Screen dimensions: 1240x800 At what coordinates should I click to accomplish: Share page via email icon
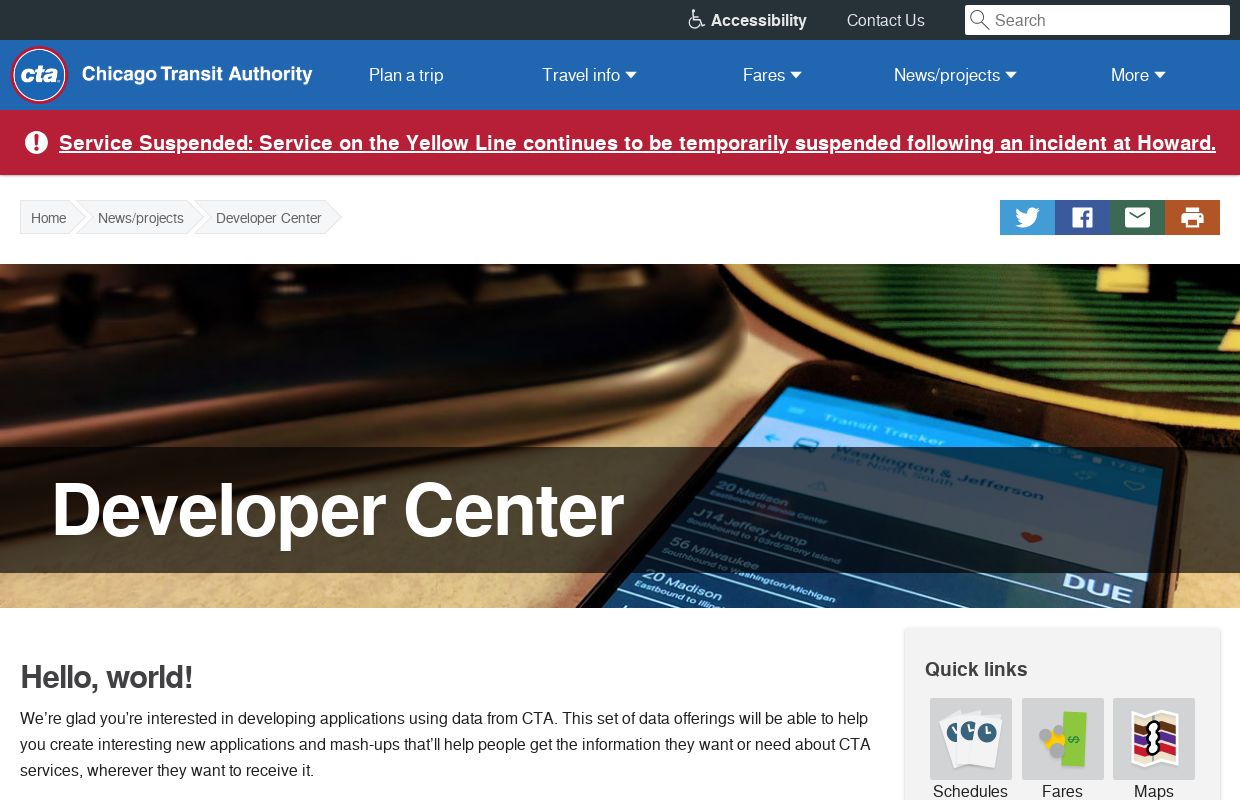[1137, 217]
